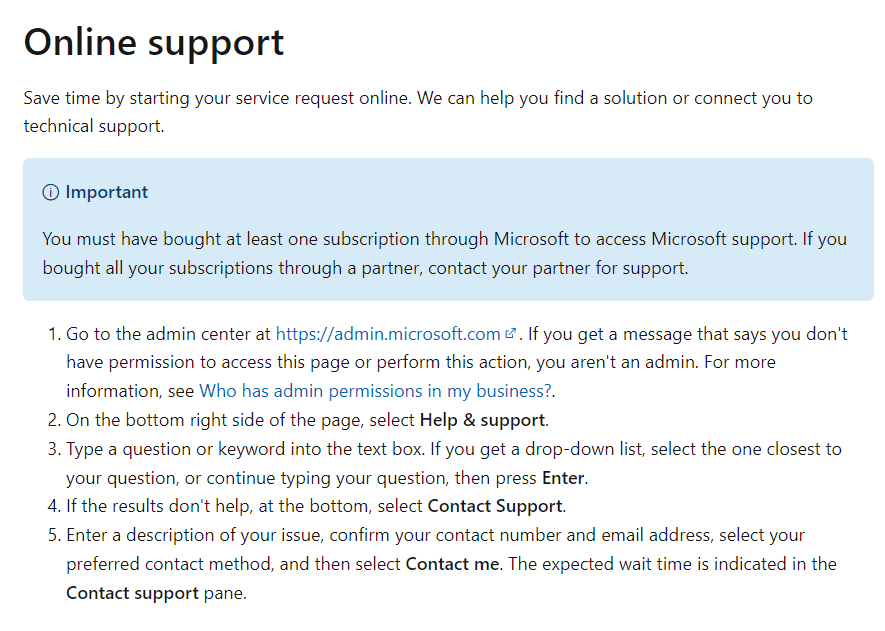Click the 'Save time by starting' intro paragraph
Image resolution: width=885 pixels, height=631 pixels.
click(418, 112)
